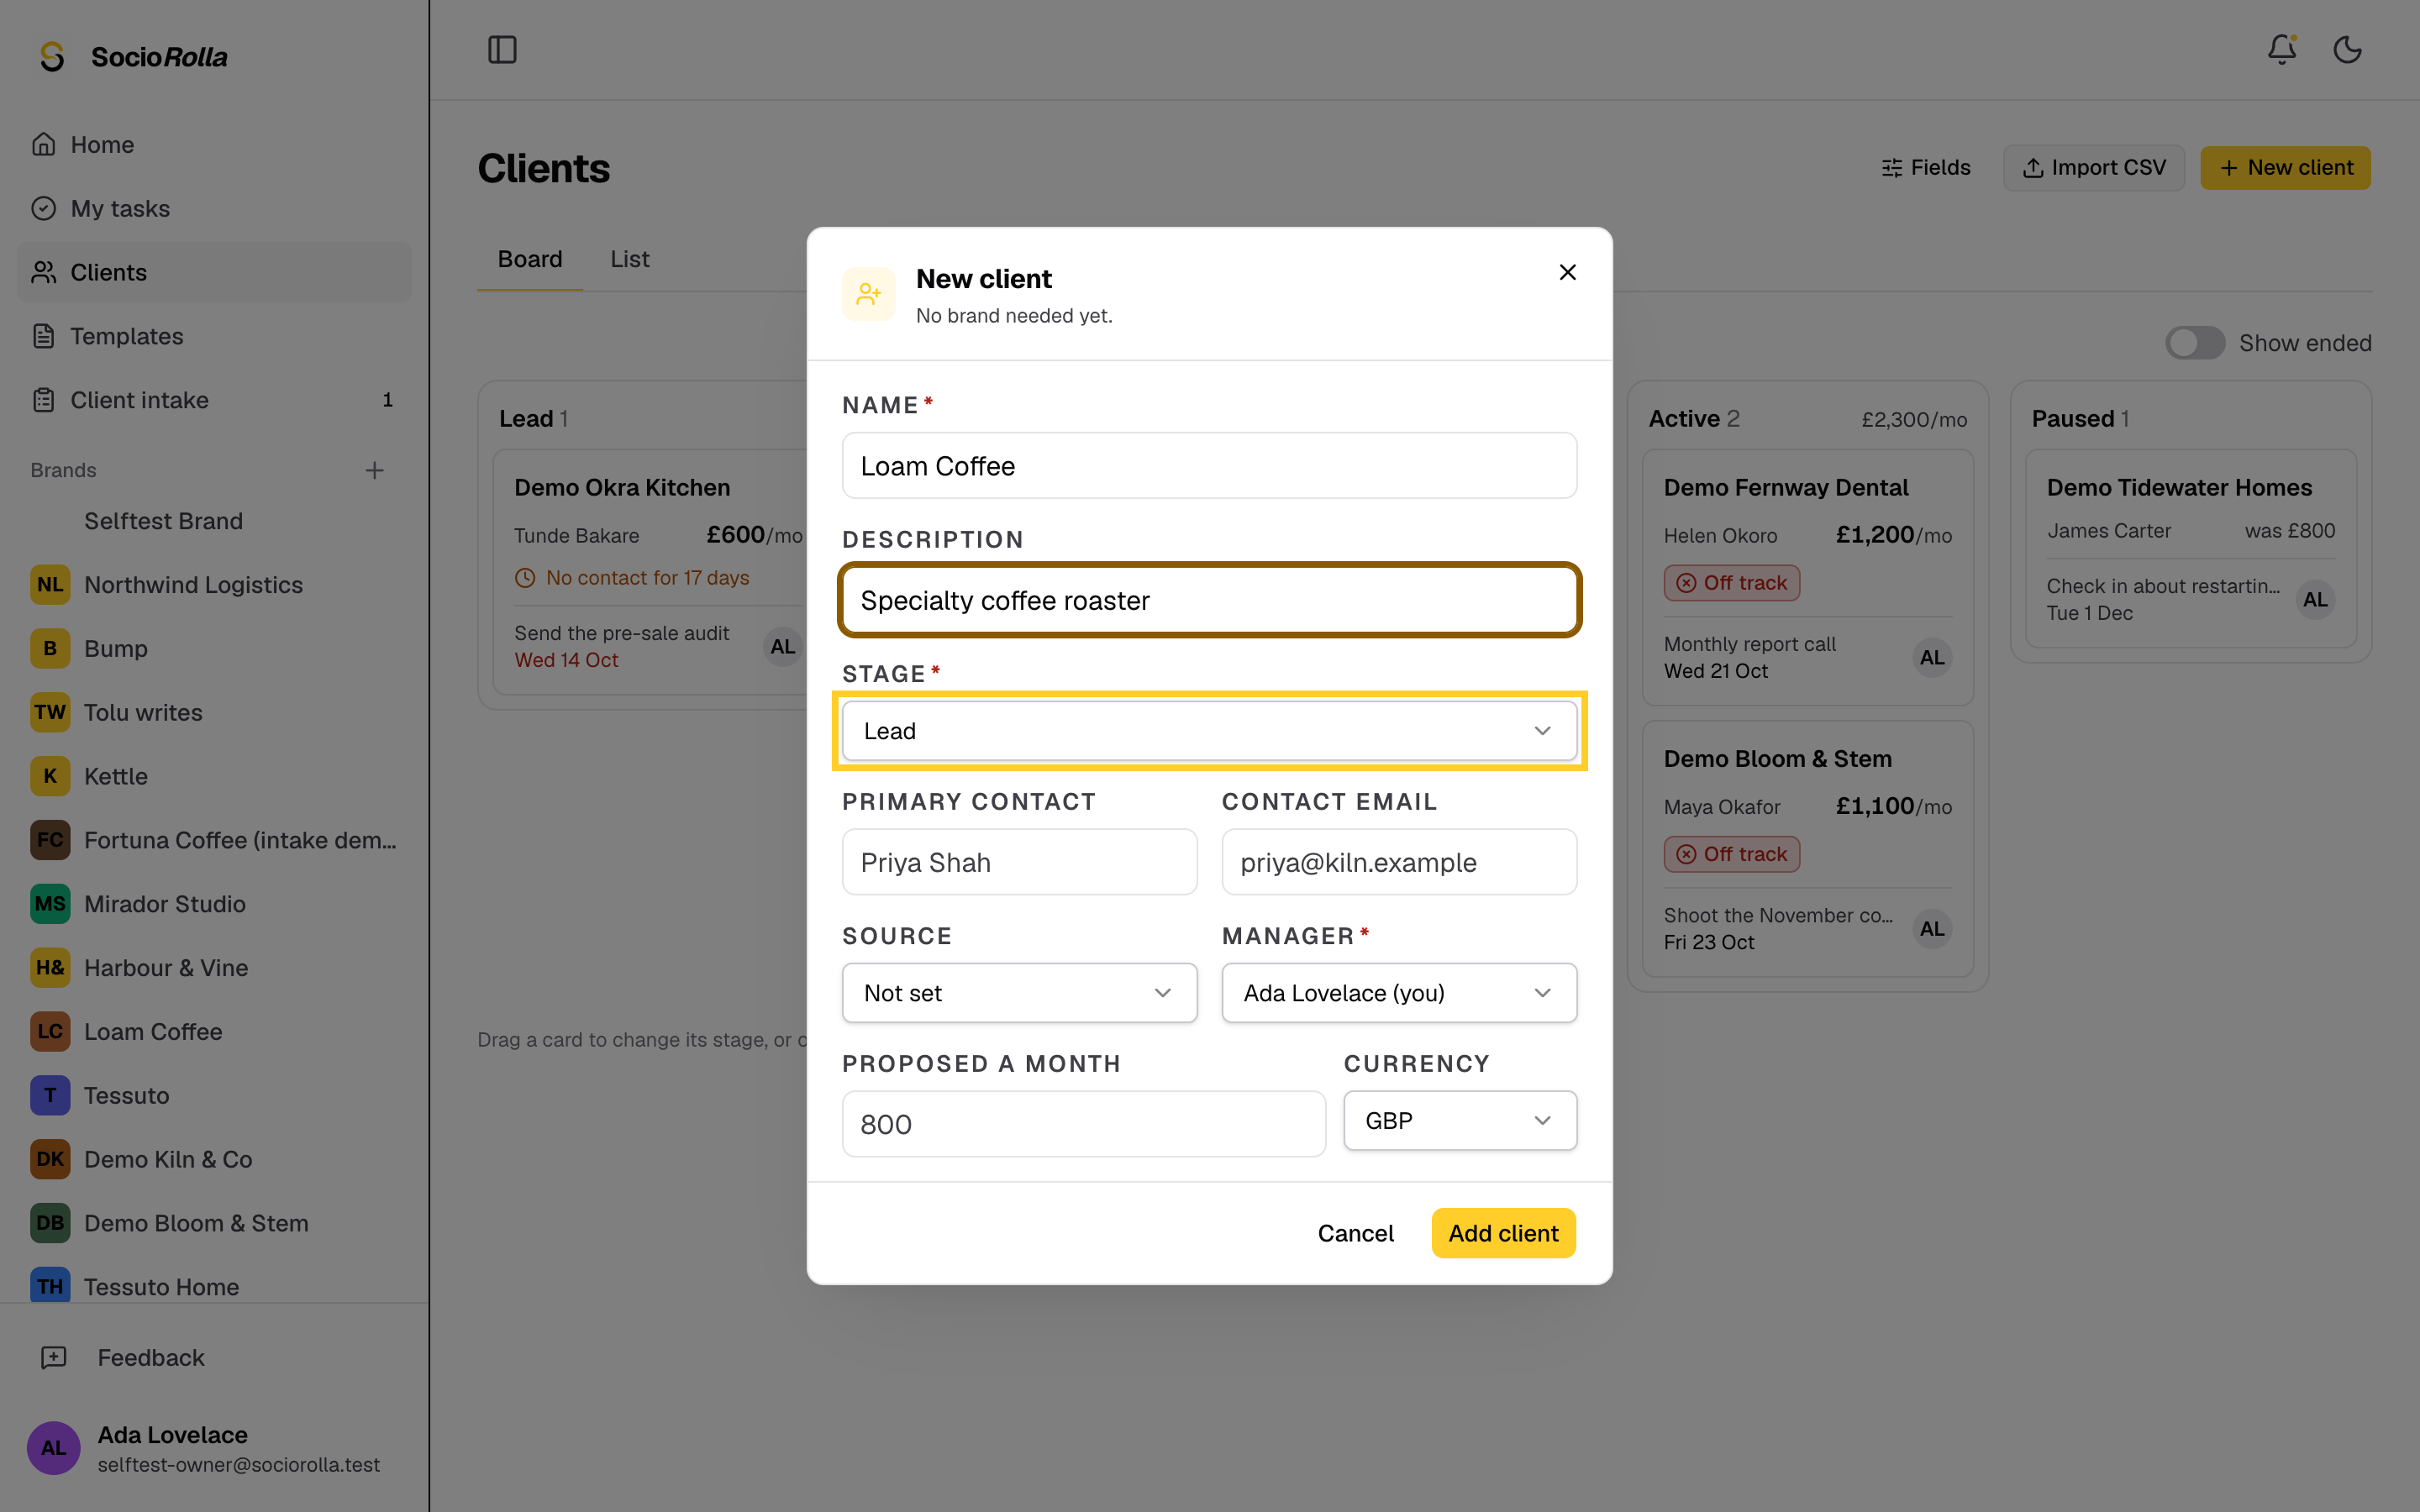Click the Client intake clipboard icon
2420x1512 pixels.
[43, 400]
